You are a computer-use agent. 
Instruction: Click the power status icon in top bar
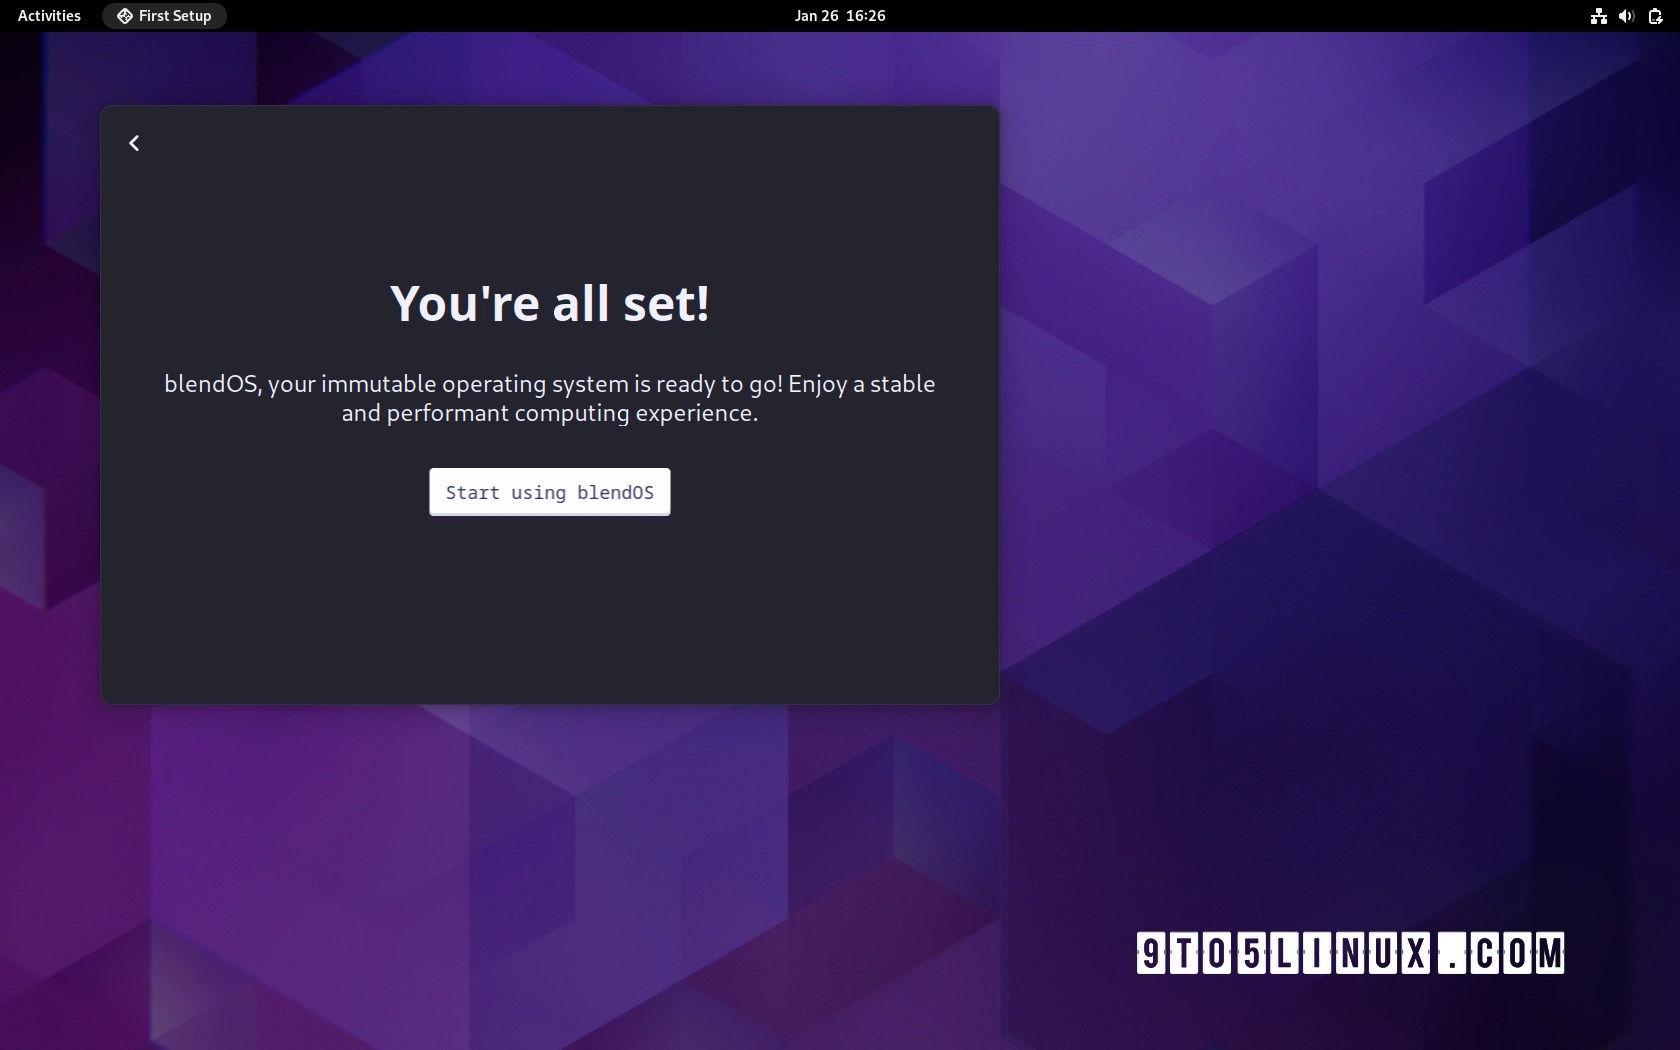click(1655, 16)
